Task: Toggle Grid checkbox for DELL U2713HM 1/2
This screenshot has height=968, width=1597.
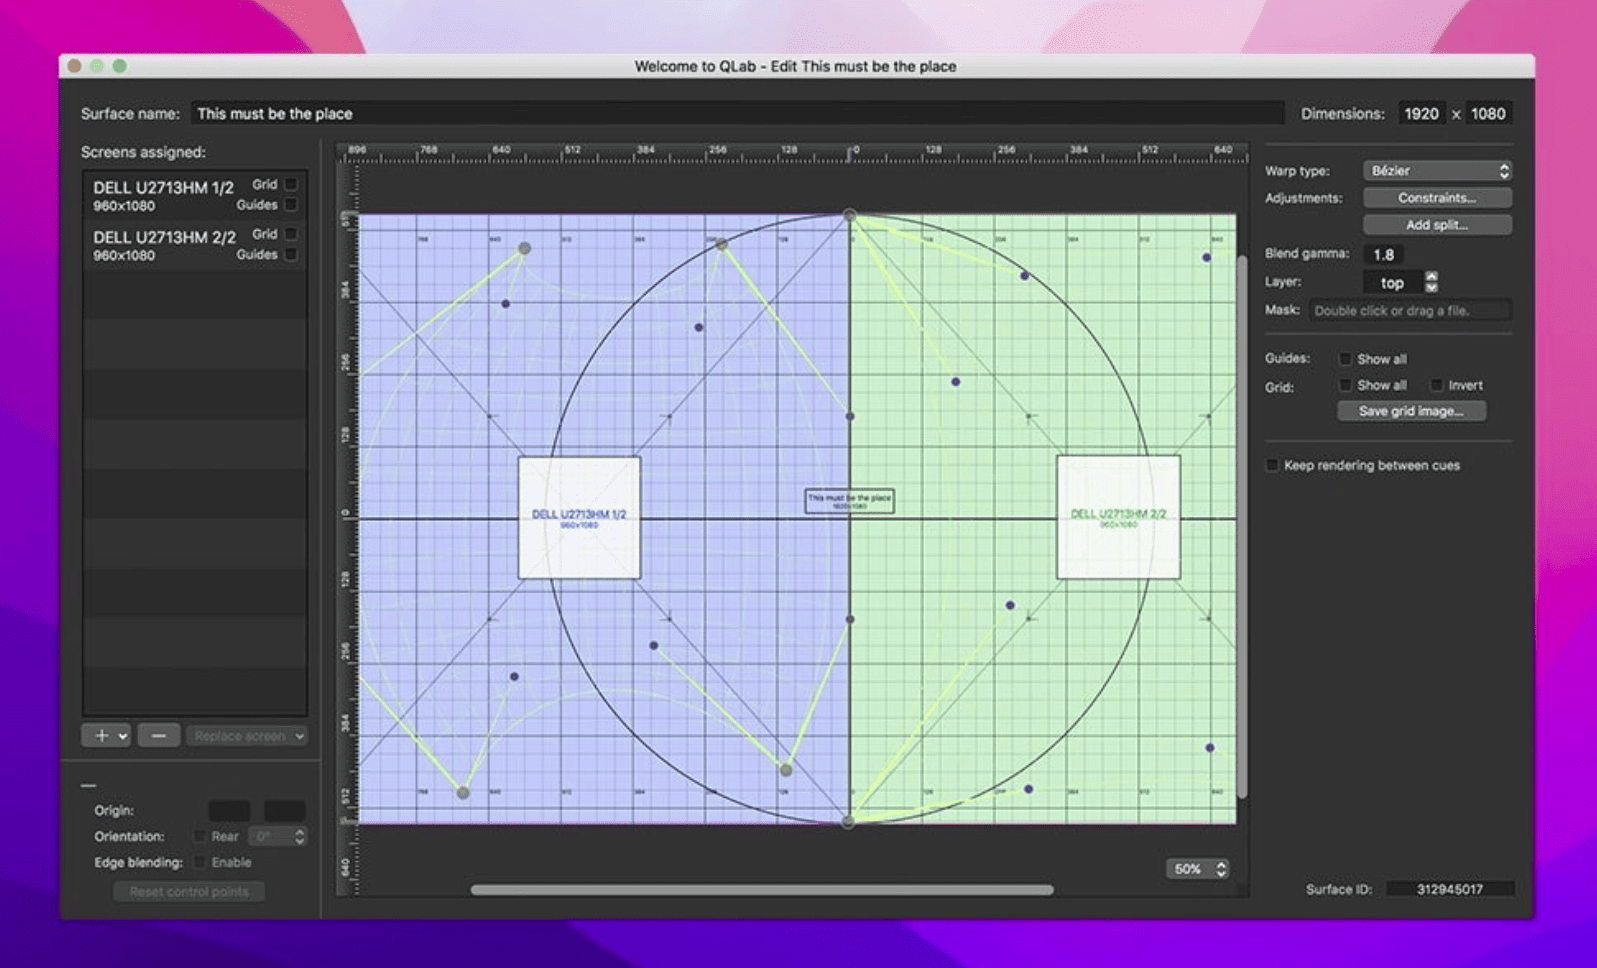Action: pos(291,184)
